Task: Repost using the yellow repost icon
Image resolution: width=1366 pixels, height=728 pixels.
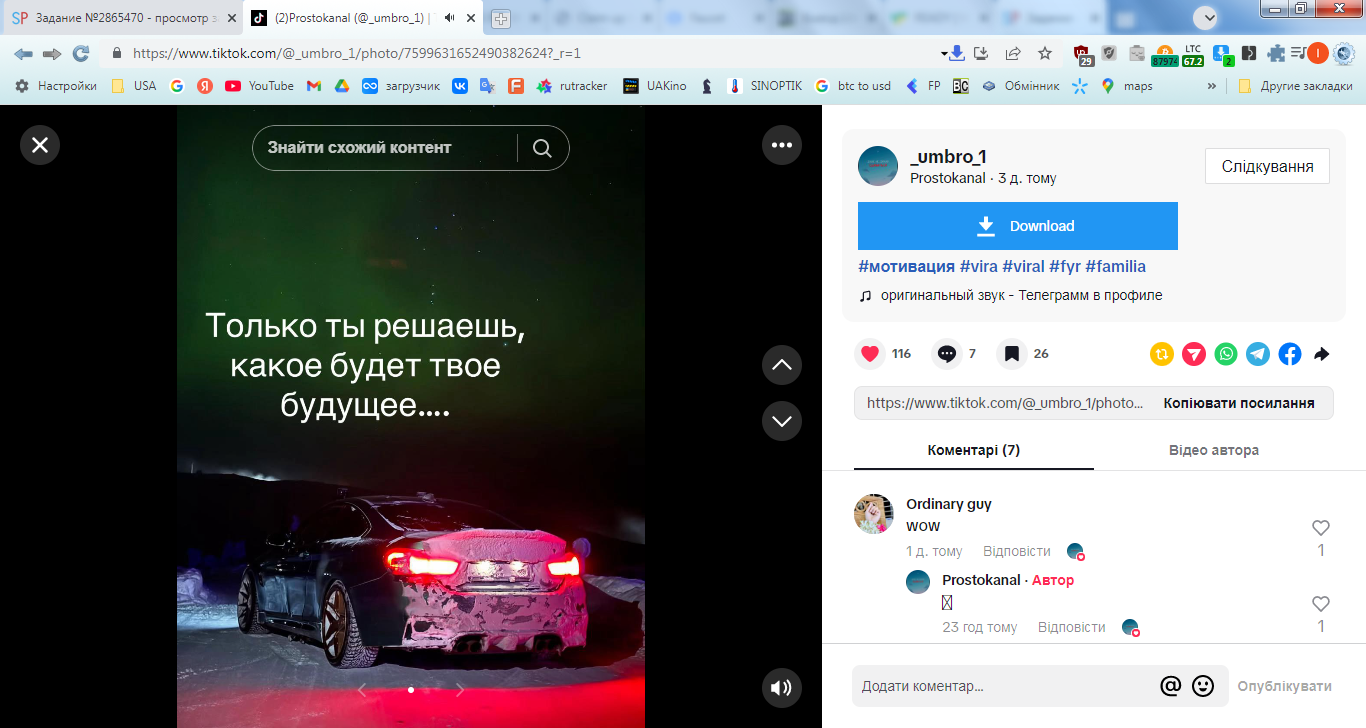Action: coord(1162,354)
